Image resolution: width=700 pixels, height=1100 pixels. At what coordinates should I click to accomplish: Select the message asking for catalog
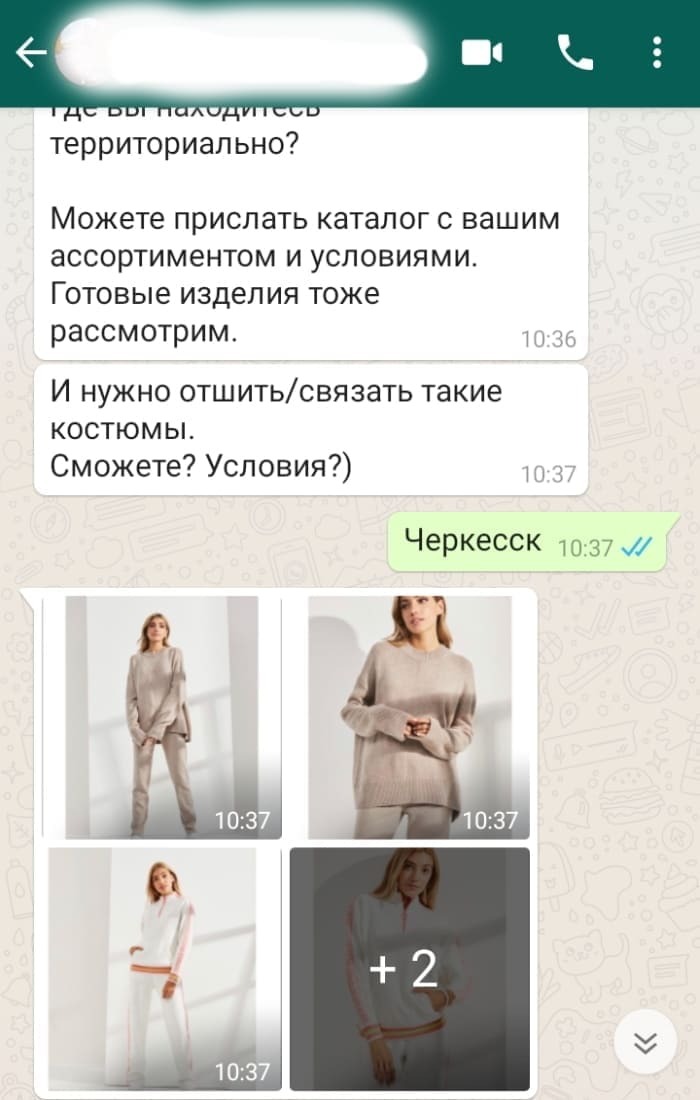point(311,232)
